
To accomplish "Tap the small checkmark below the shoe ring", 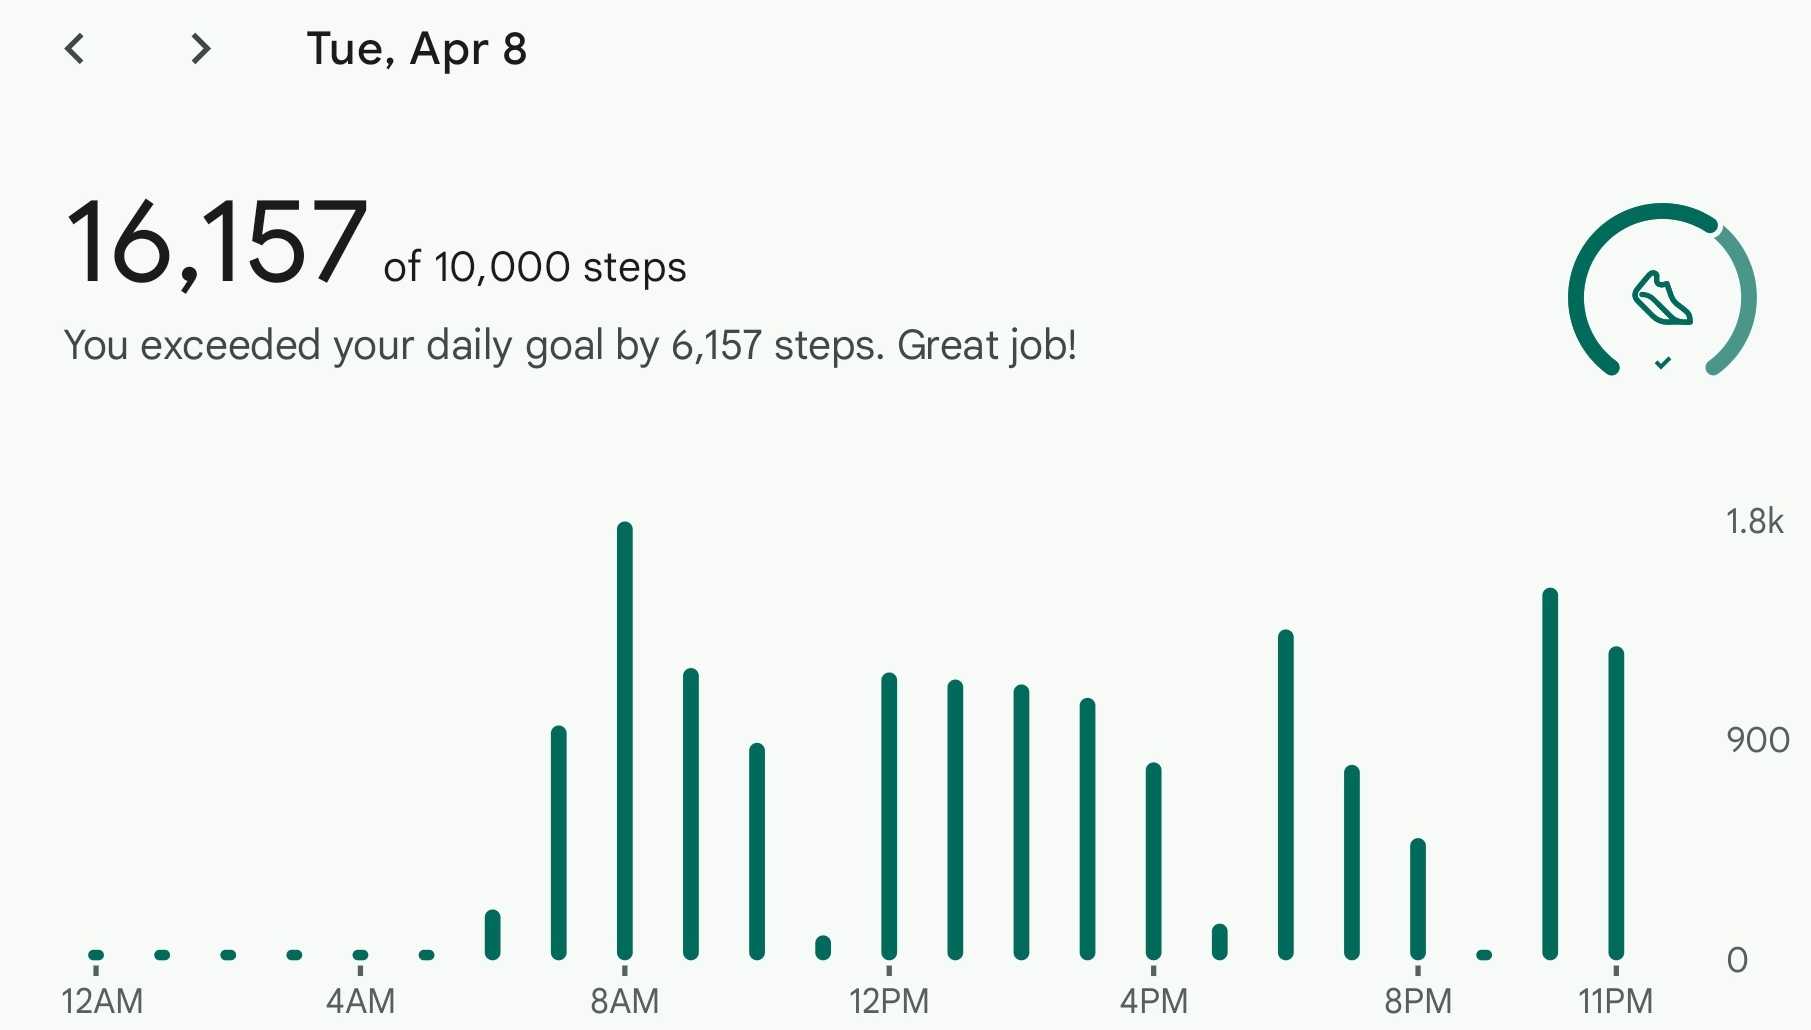I will [x=1662, y=363].
